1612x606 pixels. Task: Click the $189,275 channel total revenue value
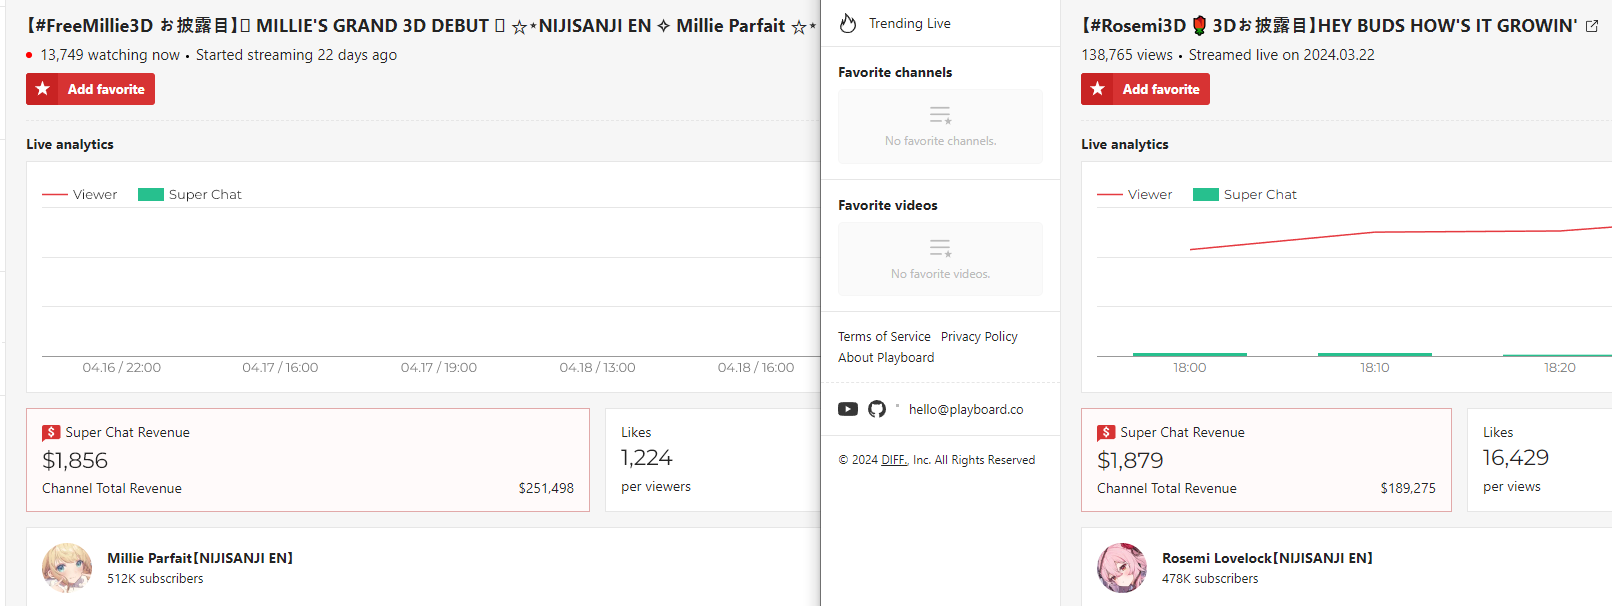pos(1408,488)
